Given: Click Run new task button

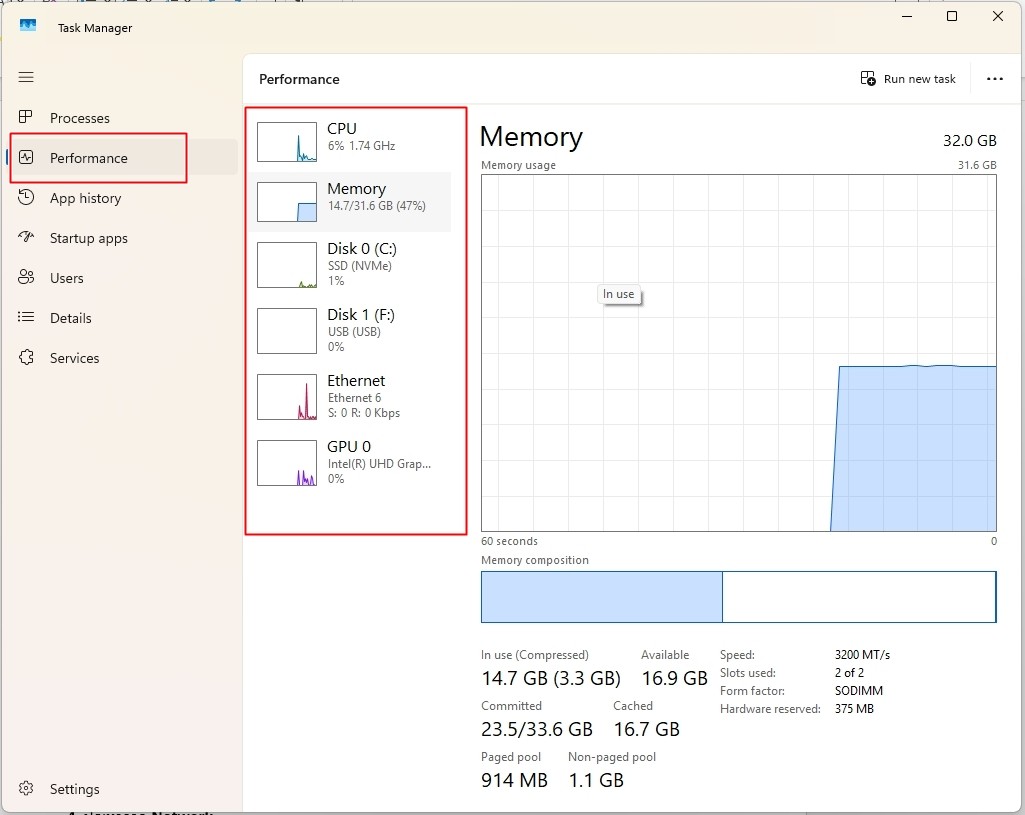Looking at the screenshot, I should click(909, 79).
